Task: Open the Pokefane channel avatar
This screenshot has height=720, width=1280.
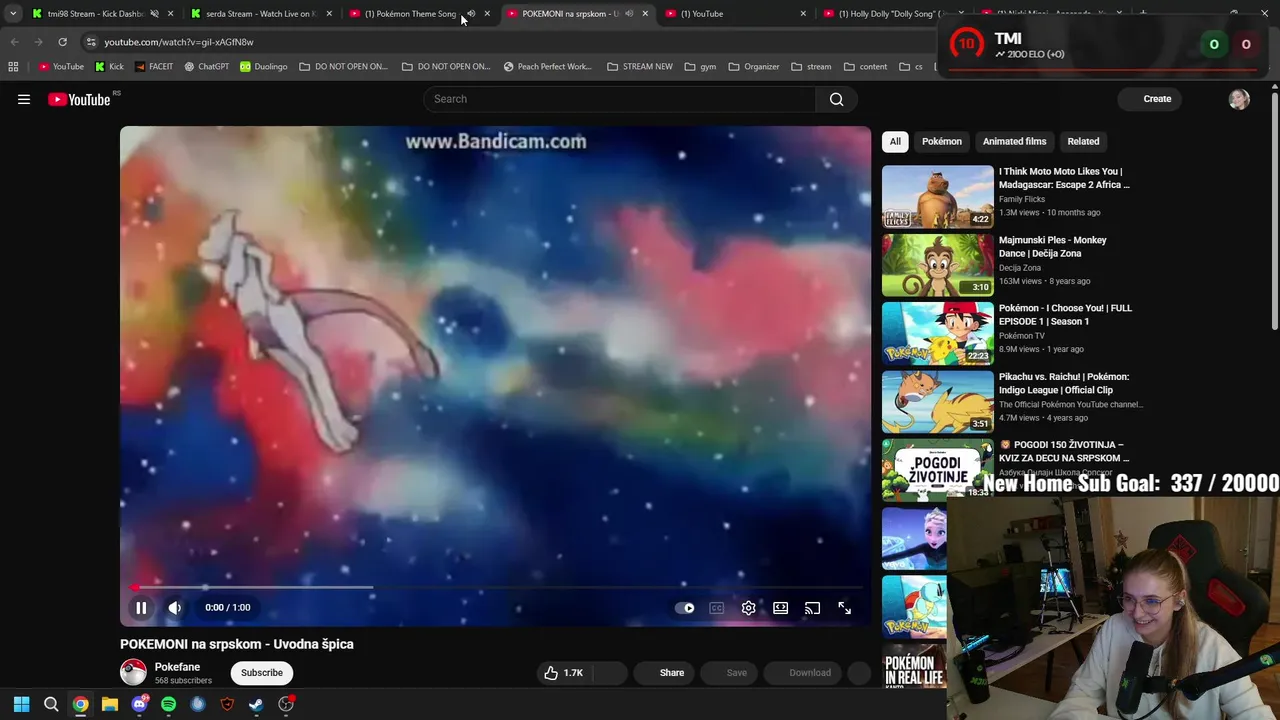Action: coord(133,672)
